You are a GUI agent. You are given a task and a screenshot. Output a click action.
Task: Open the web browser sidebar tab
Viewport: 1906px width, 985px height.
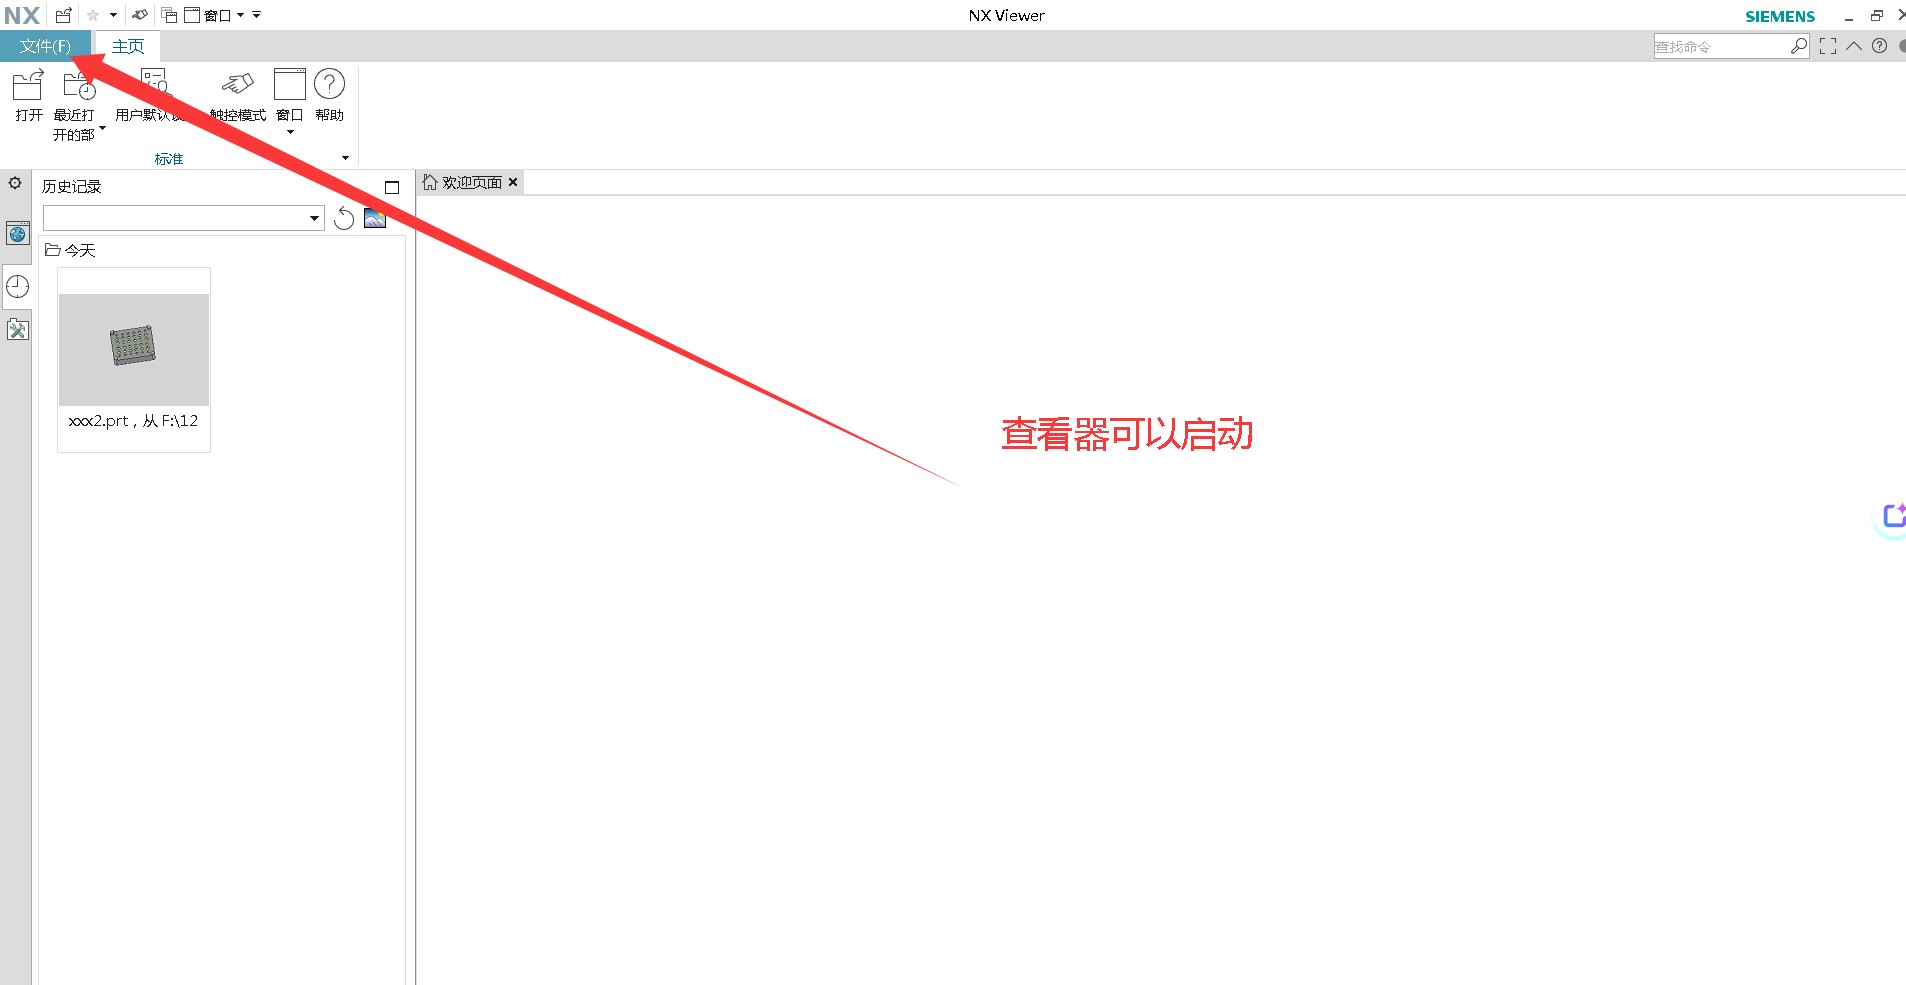(18, 234)
